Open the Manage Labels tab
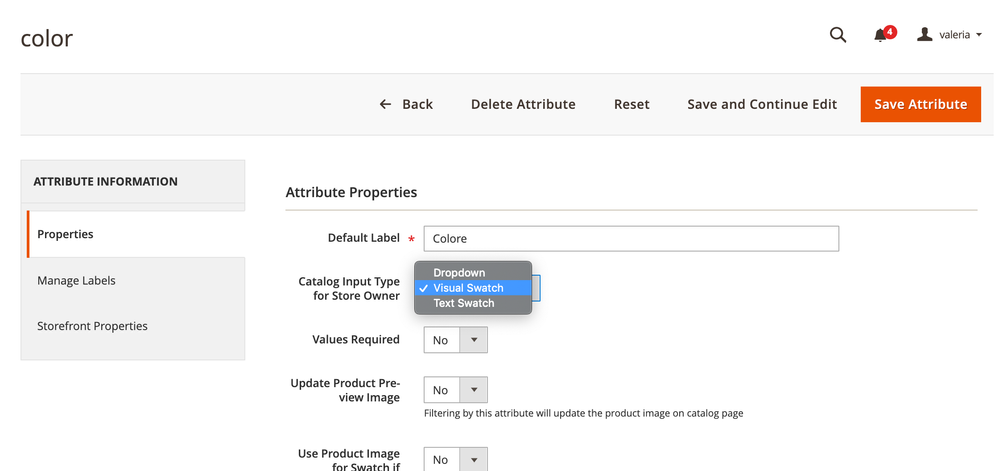 point(76,281)
